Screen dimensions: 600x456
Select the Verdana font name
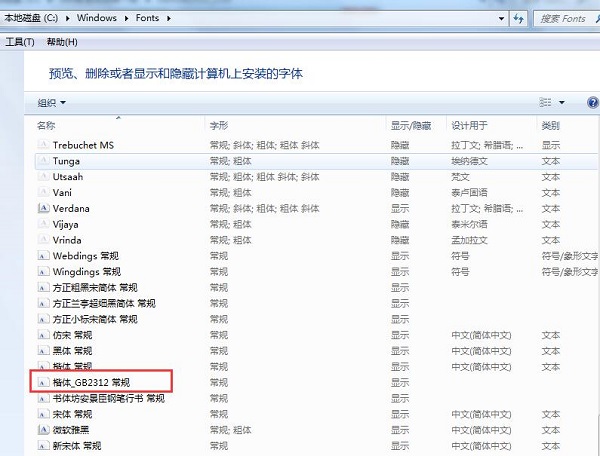tap(71, 208)
